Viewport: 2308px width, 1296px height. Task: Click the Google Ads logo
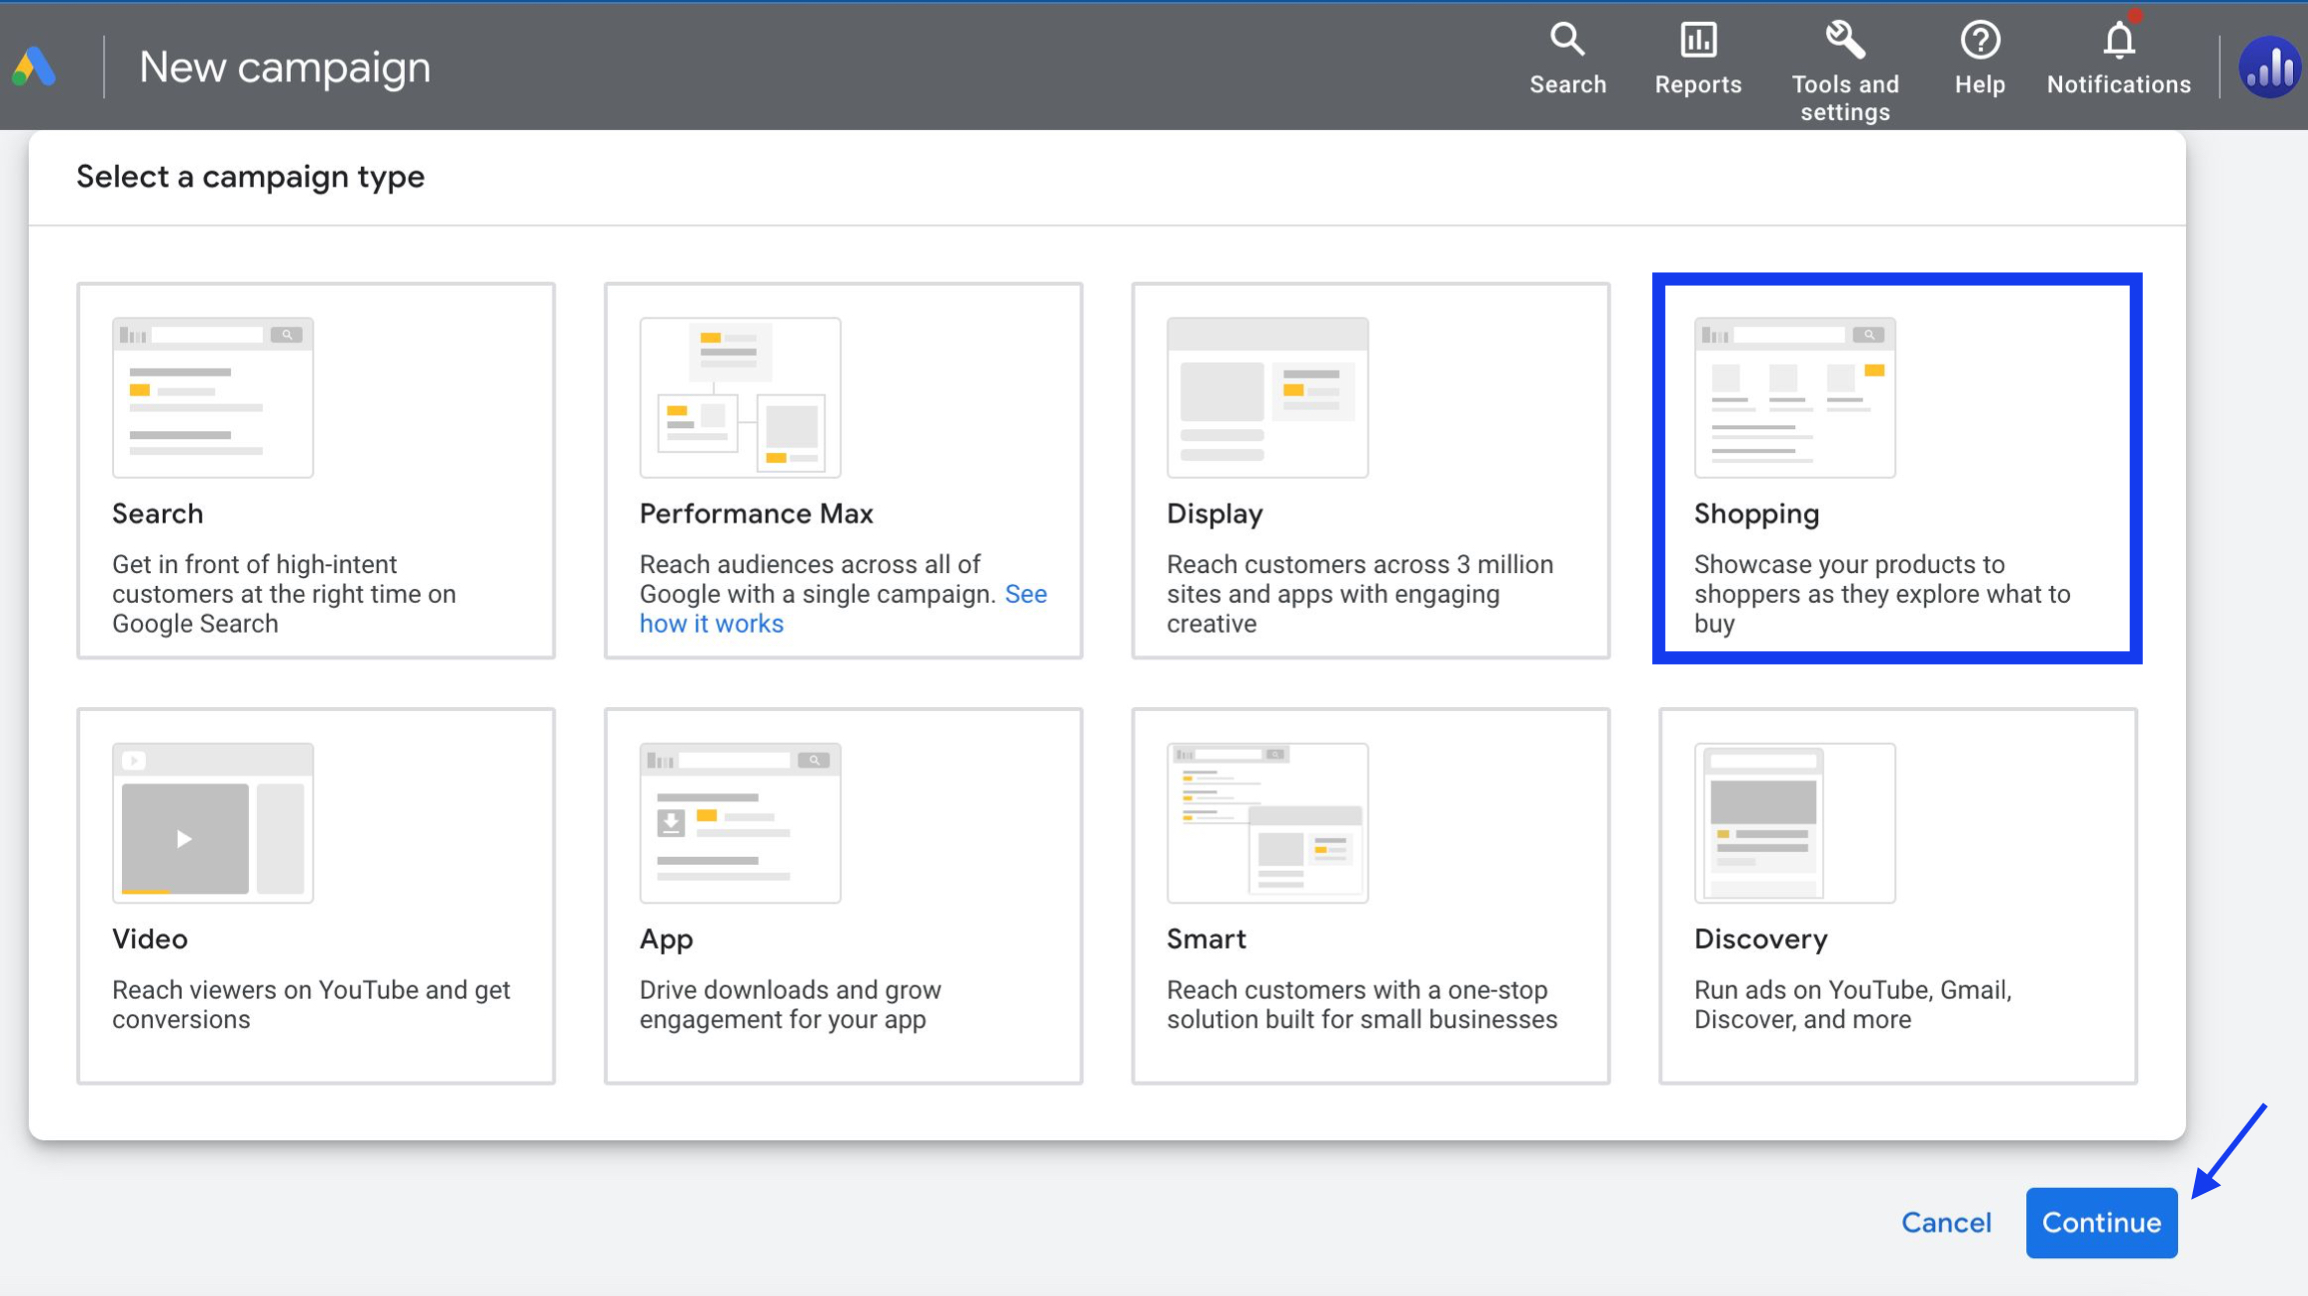tap(34, 67)
